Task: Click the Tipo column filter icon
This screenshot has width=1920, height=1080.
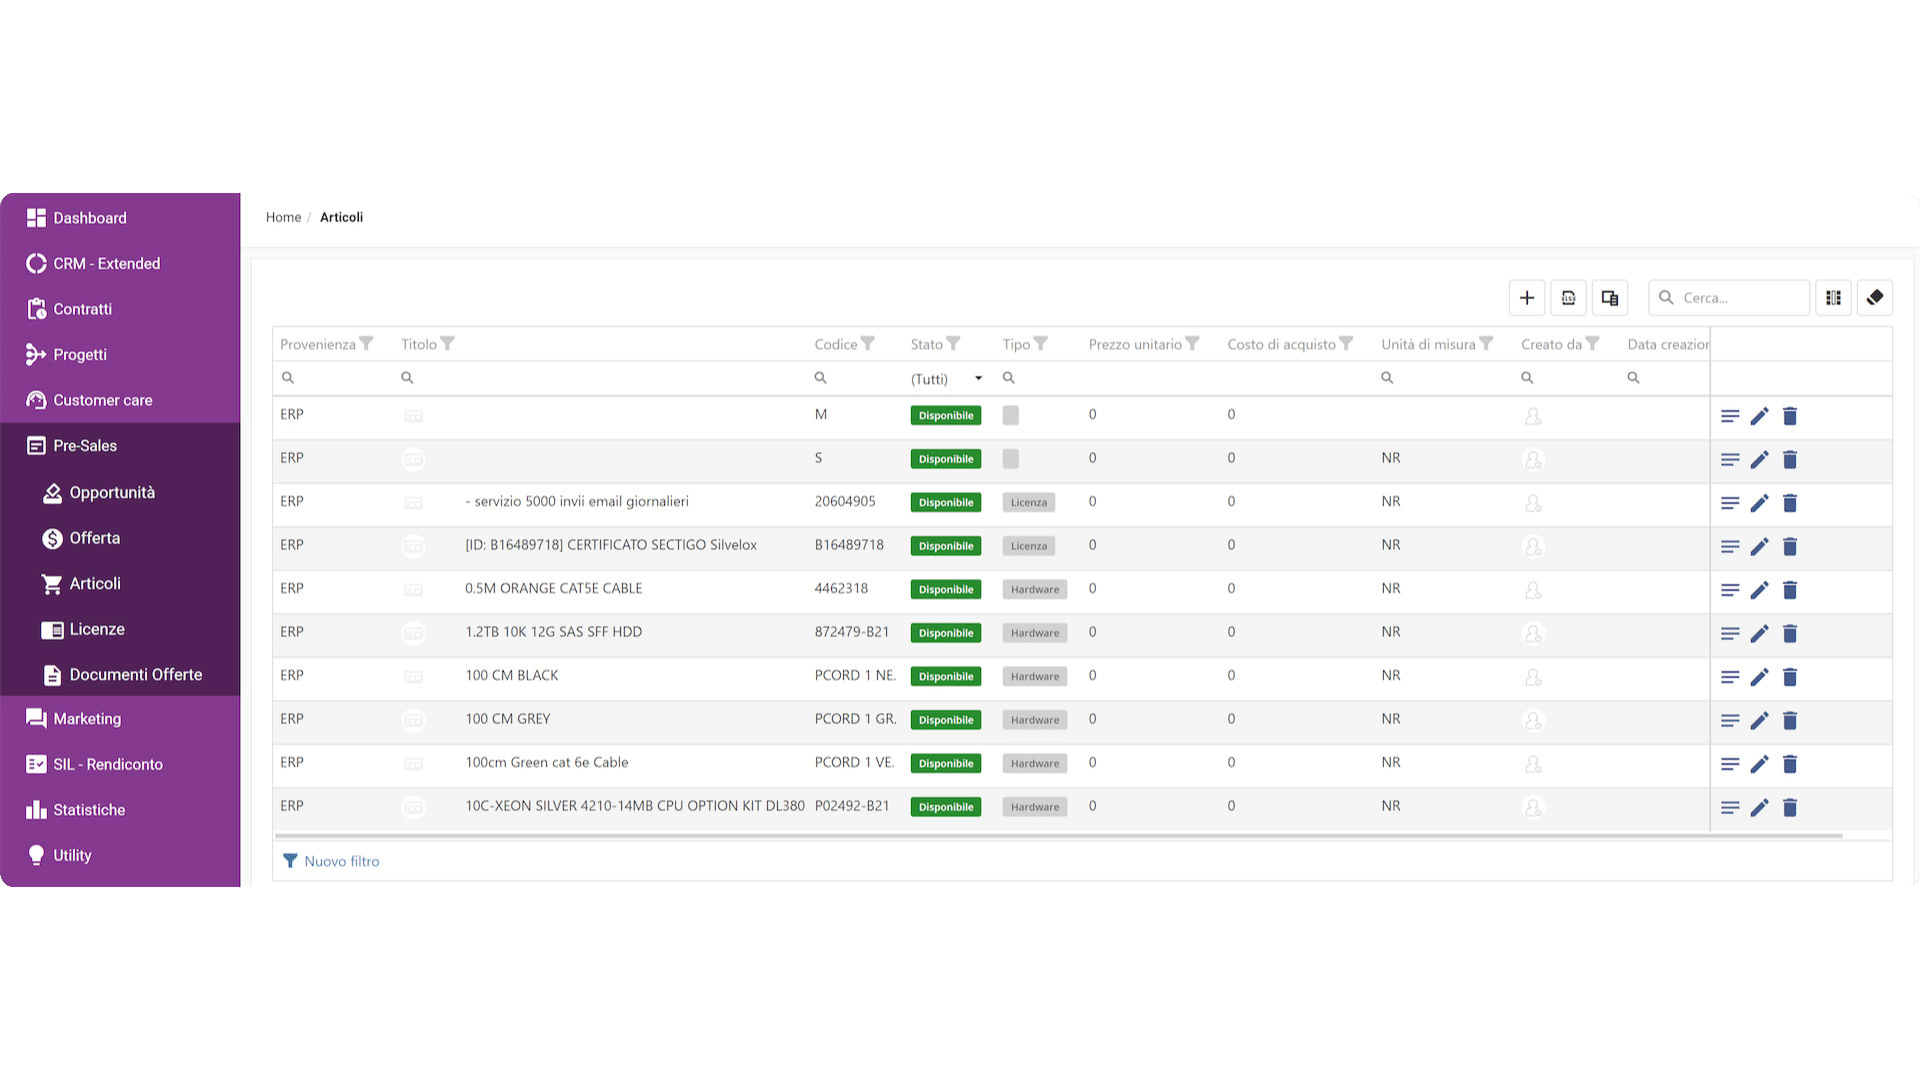Action: point(1040,344)
